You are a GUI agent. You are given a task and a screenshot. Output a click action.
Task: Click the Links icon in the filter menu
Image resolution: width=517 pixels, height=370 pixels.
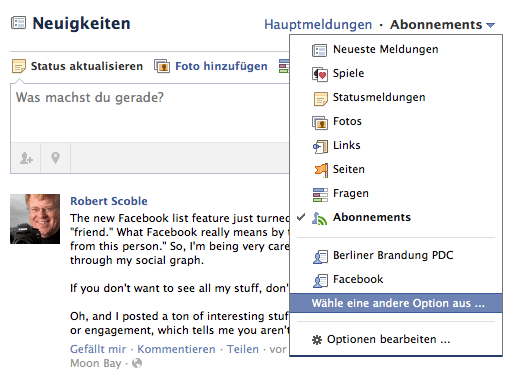pyautogui.click(x=320, y=147)
